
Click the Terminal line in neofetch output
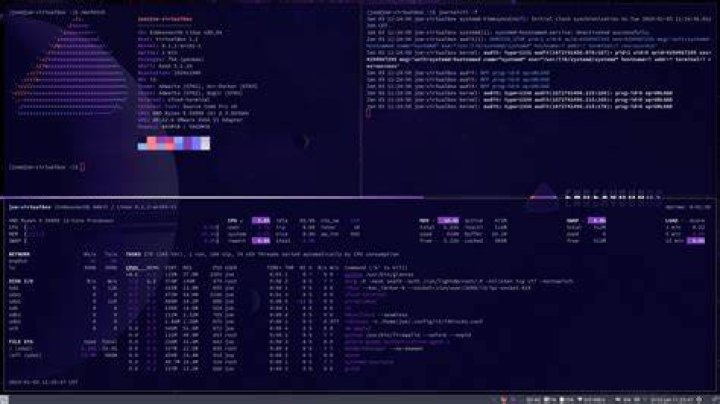pyautogui.click(x=174, y=100)
